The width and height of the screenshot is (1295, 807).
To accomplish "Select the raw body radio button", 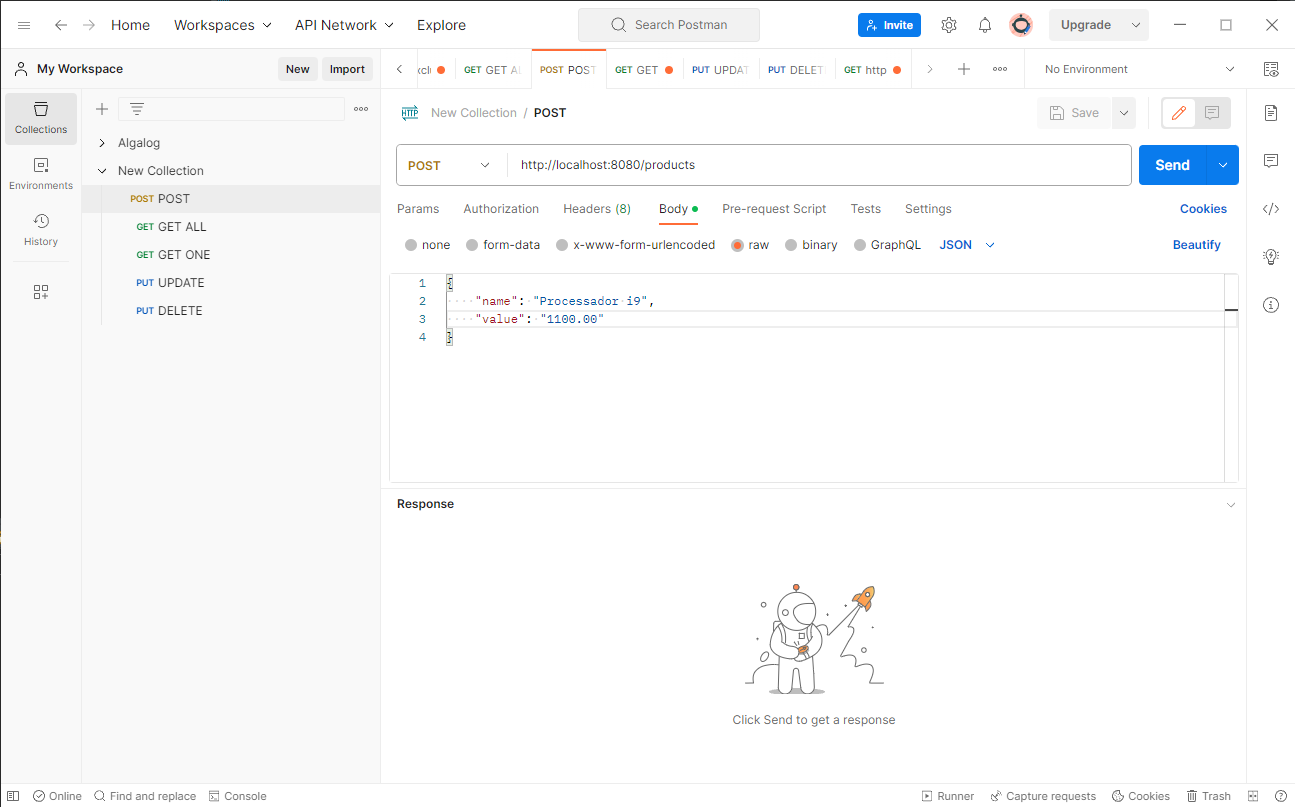I will [737, 244].
